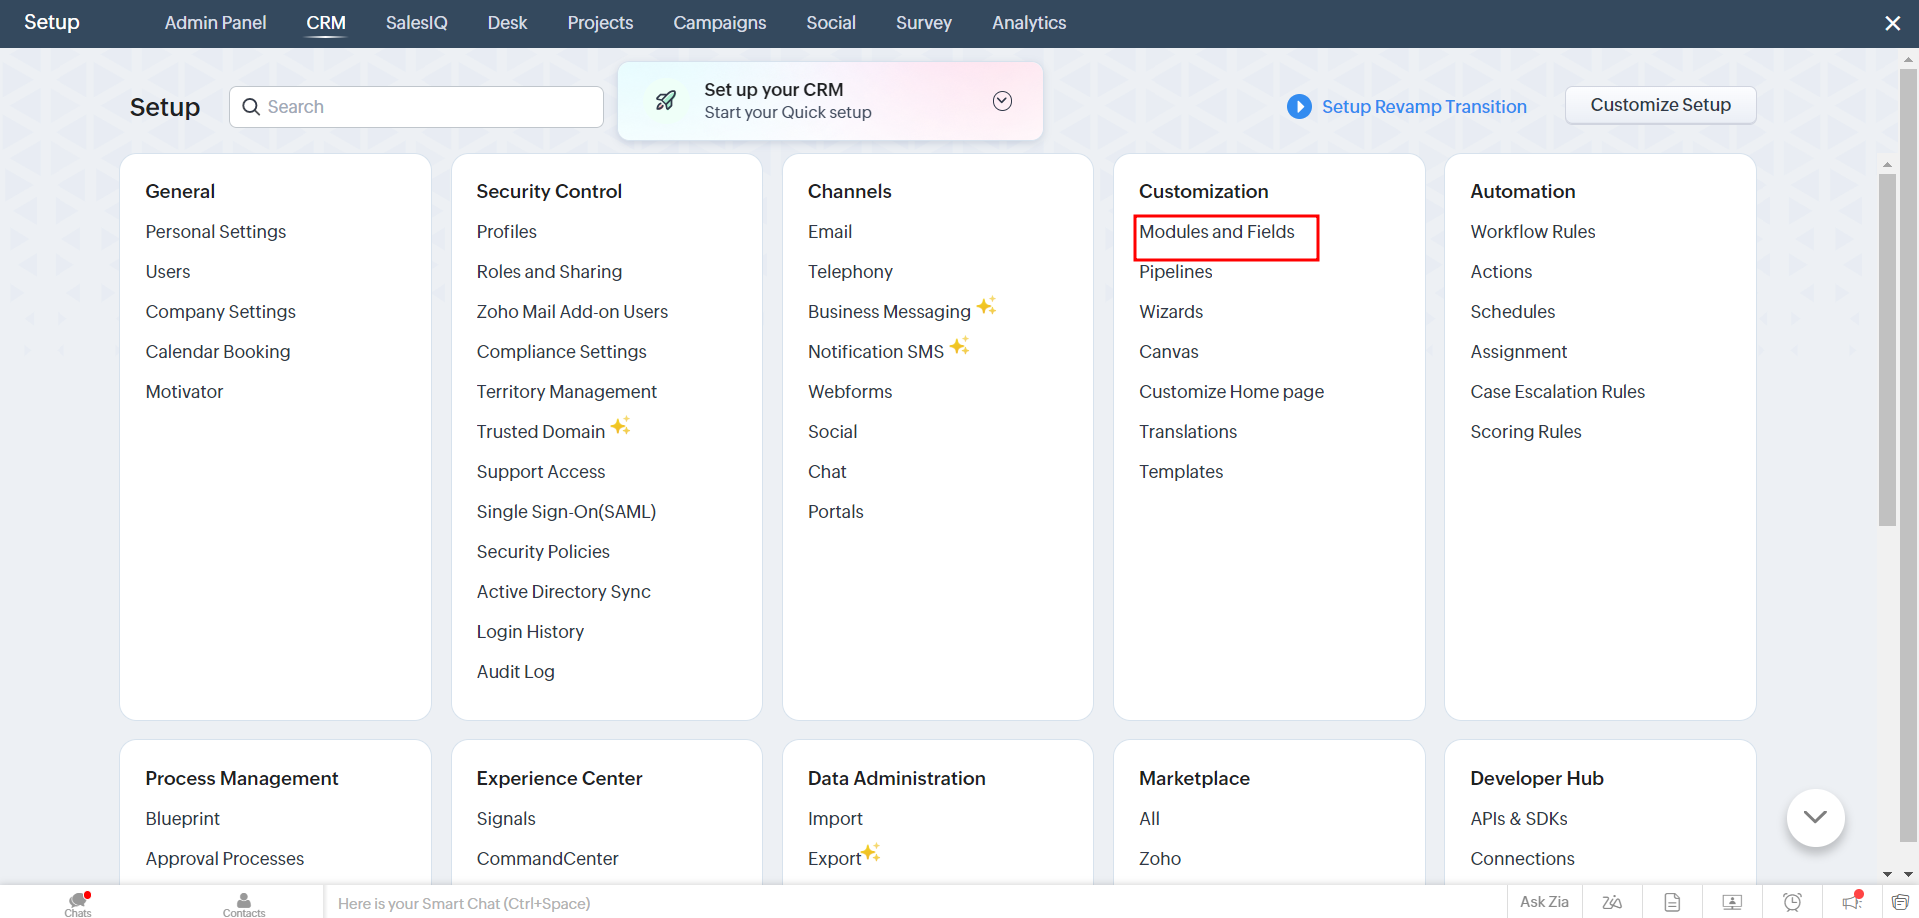The image size is (1919, 918).
Task: Click the stacked chat windows icon
Action: point(1900,902)
